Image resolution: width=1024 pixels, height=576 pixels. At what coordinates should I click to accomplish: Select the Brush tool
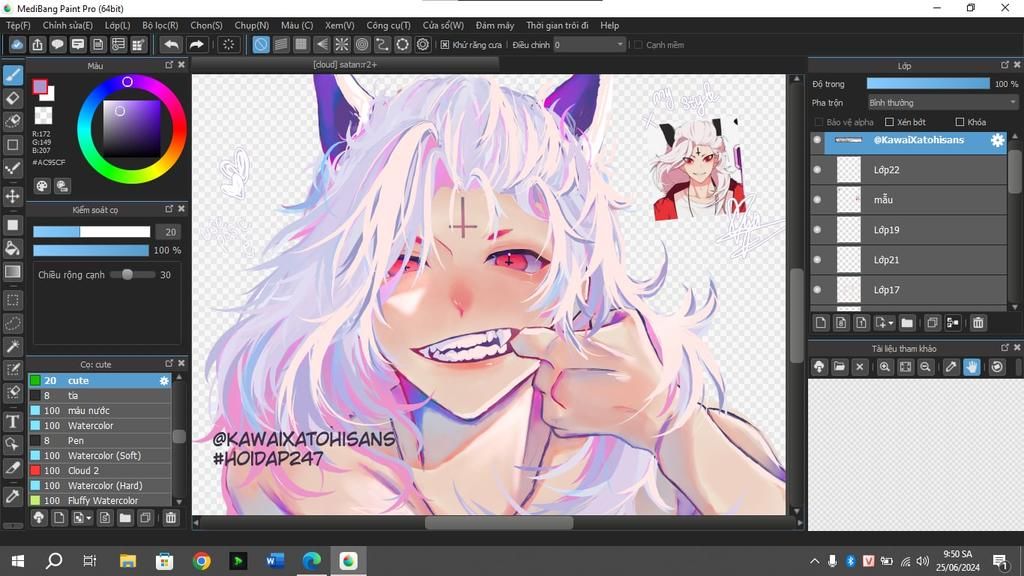[x=13, y=75]
